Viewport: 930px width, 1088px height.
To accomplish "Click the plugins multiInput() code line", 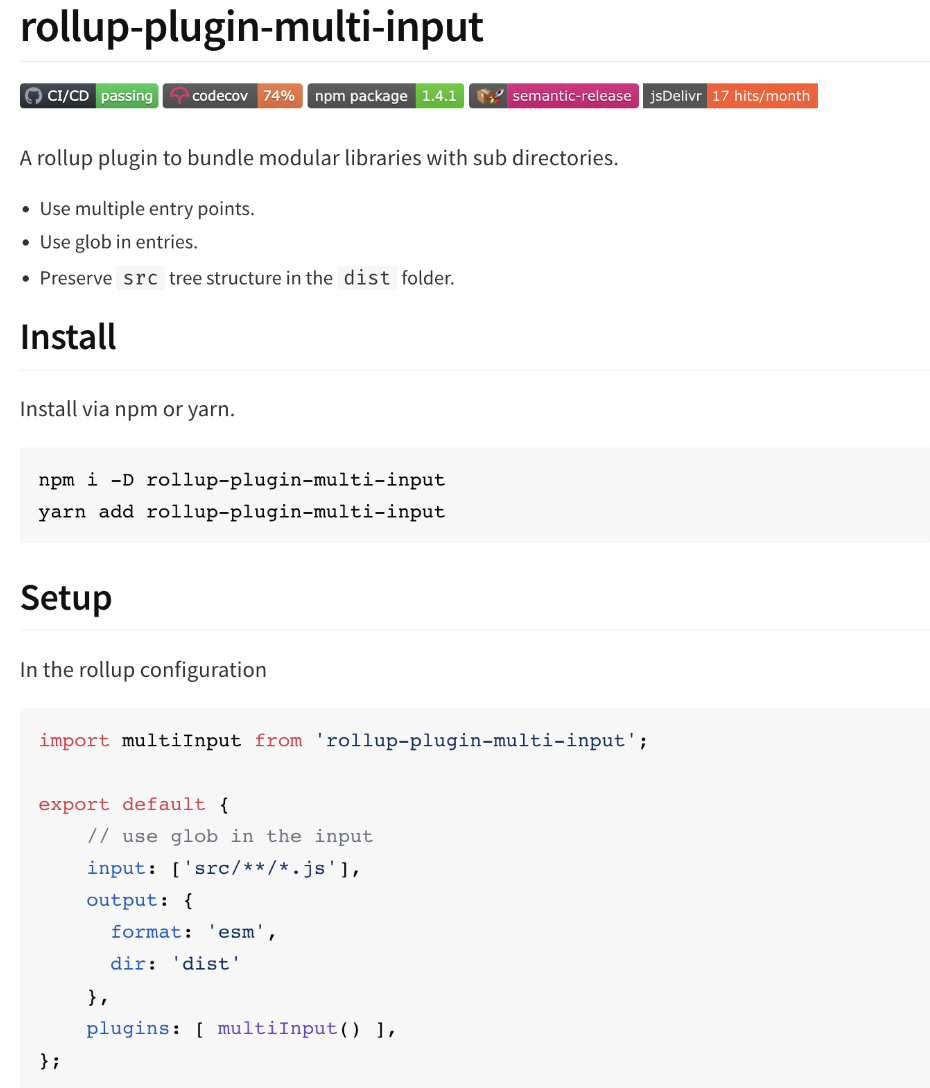I will coord(241,1028).
